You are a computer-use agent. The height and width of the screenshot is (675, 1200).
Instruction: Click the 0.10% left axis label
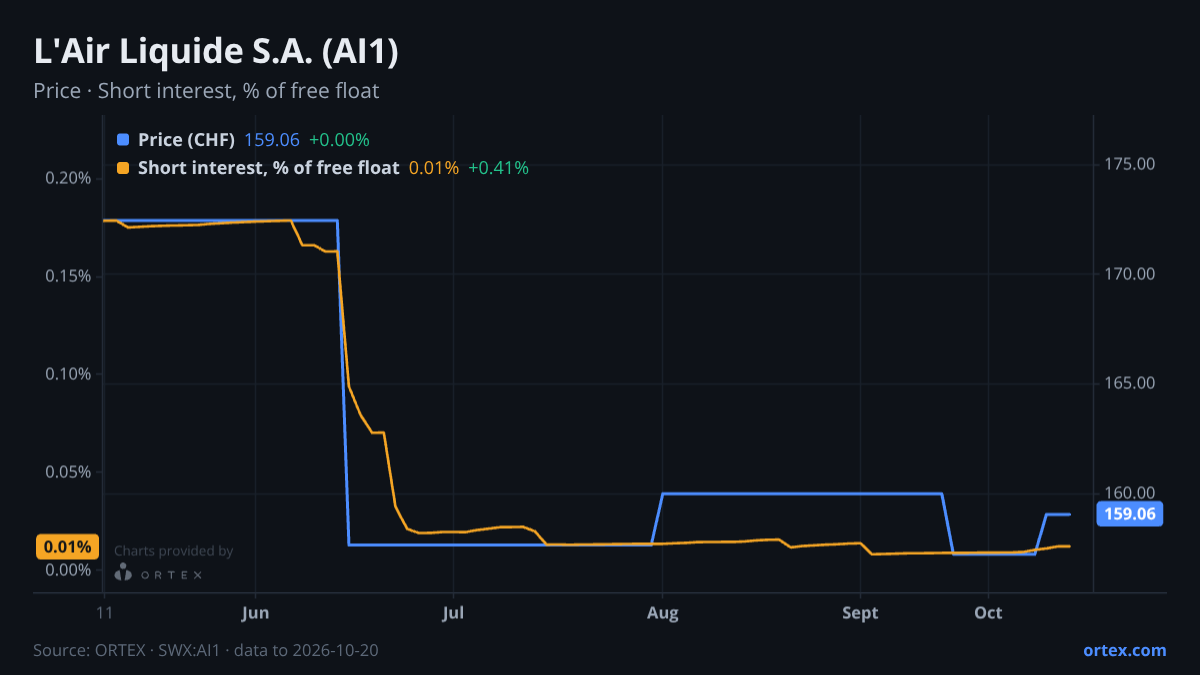(69, 374)
